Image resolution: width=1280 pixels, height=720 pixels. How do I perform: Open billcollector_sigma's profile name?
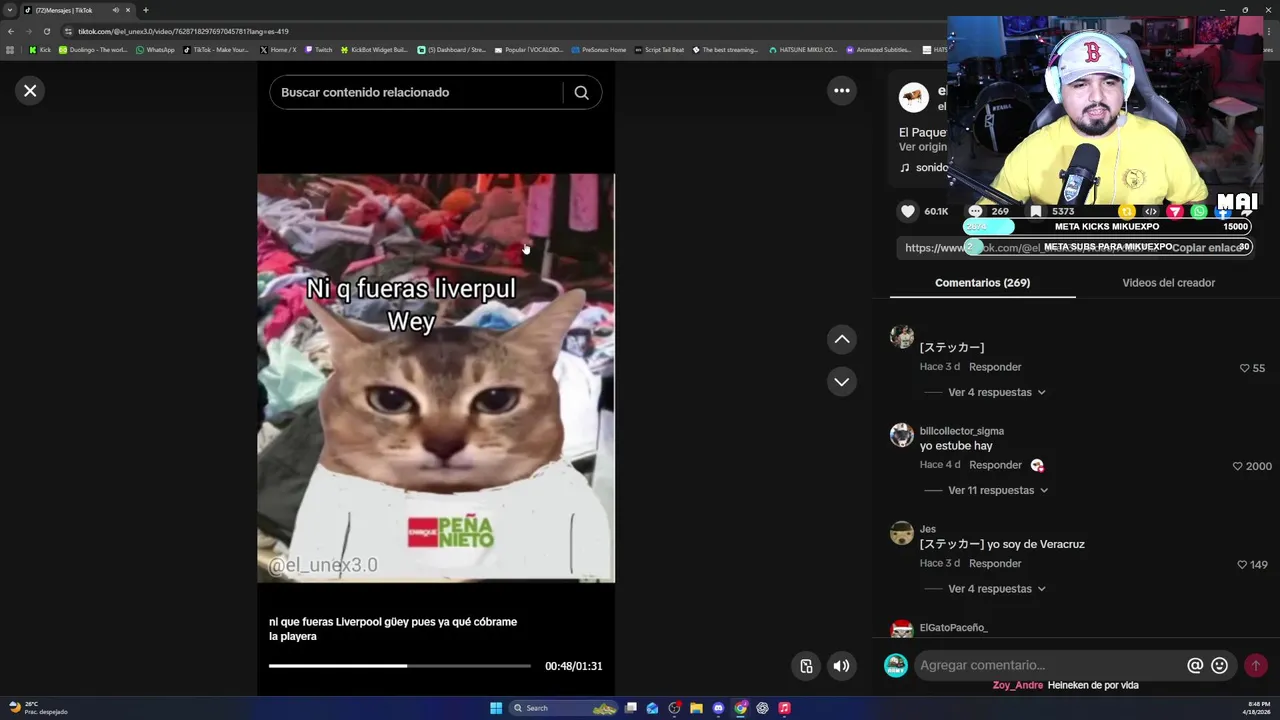pos(961,431)
